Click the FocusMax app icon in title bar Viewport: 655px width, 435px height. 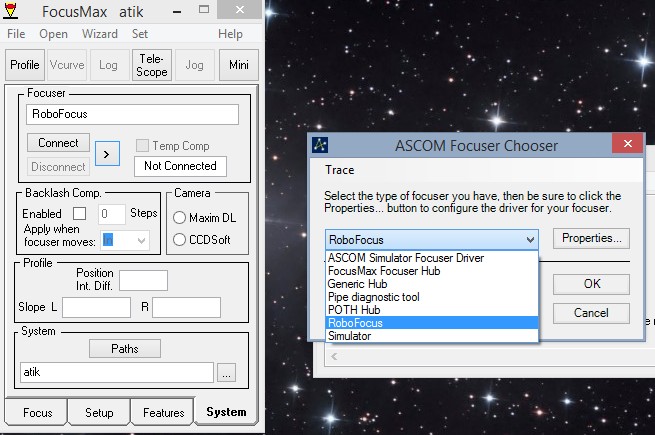coord(10,11)
